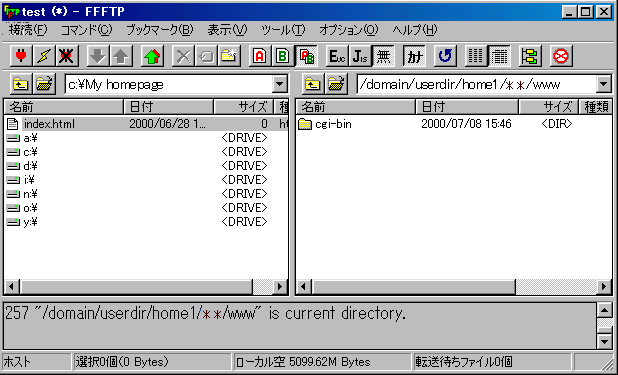Click the remote pane horizontal scrollbar thumb
The width and height of the screenshot is (618, 375).
tap(413, 287)
